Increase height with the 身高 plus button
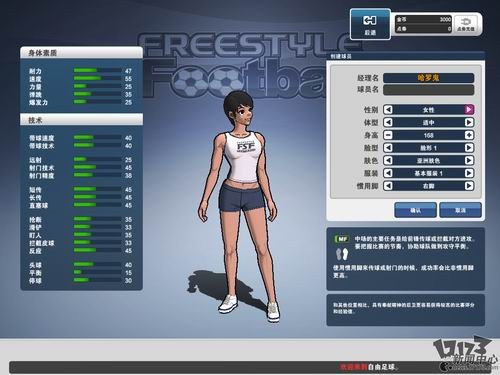 [469, 135]
